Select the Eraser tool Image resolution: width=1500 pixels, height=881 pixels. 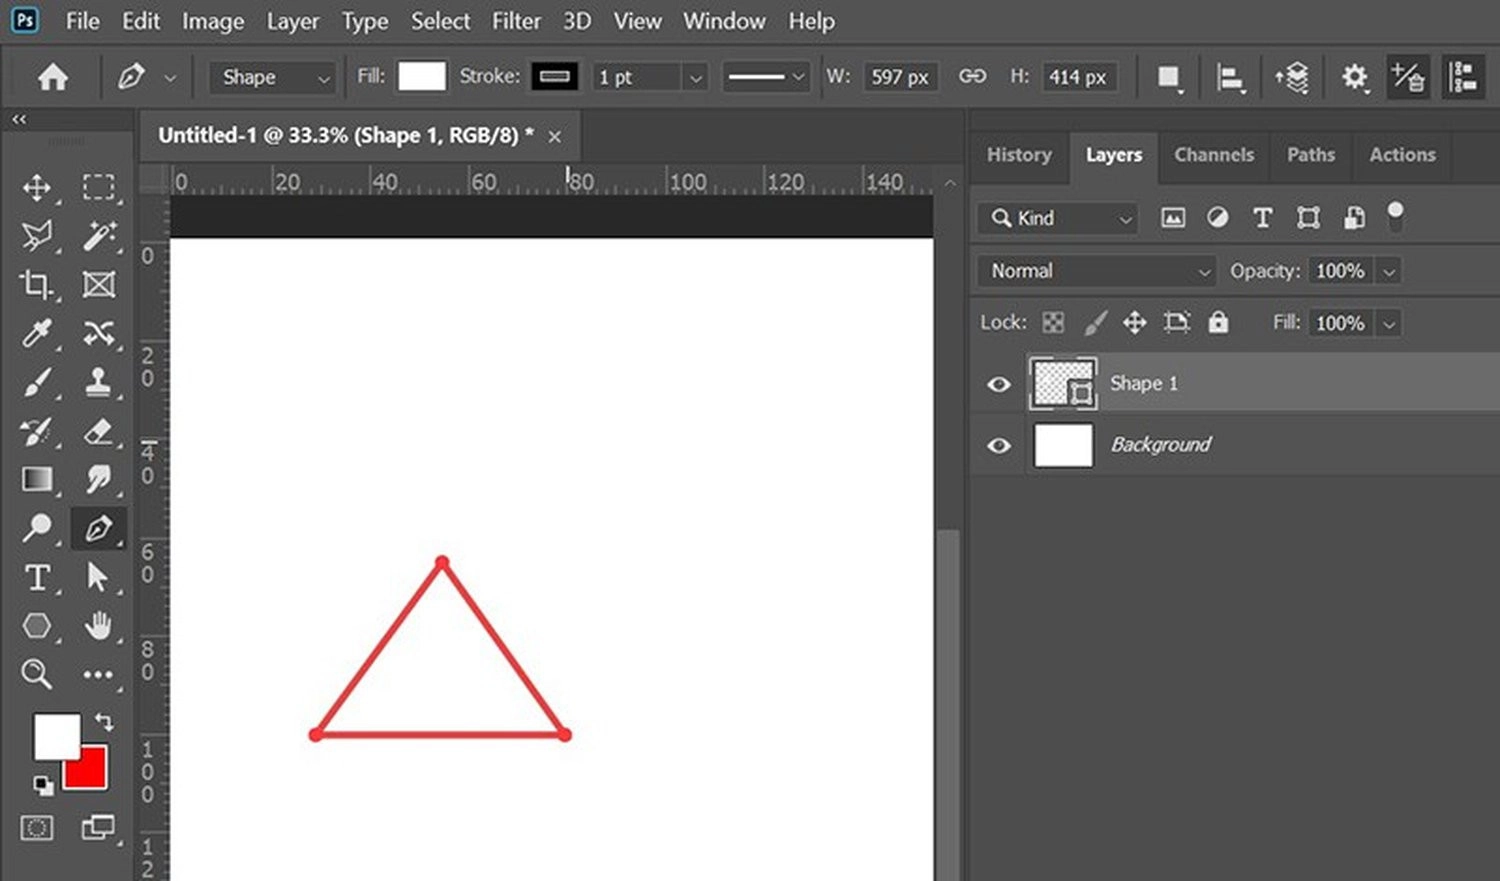pyautogui.click(x=98, y=431)
